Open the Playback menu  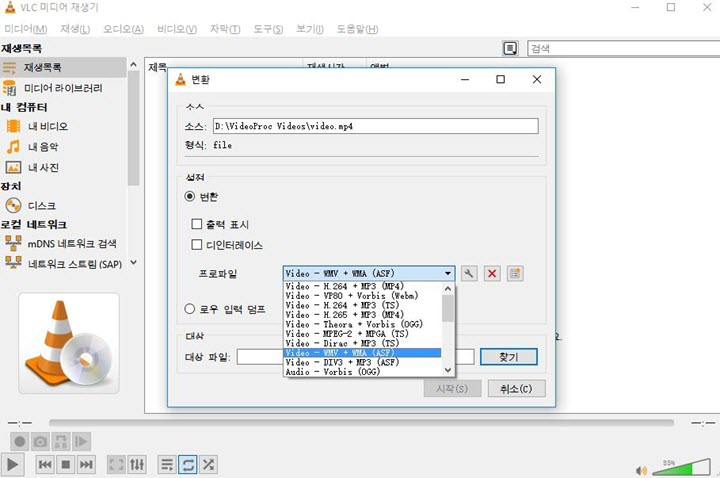coord(75,29)
